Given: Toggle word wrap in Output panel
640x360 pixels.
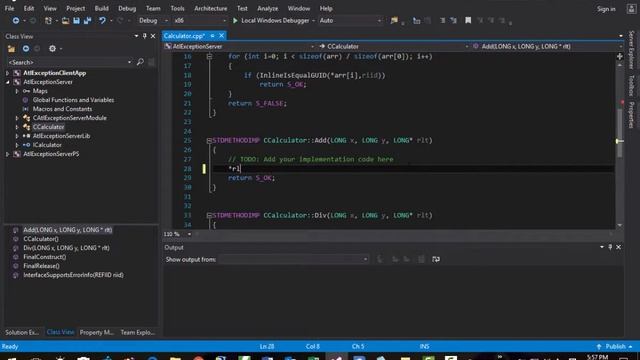Looking at the screenshot, I should [436, 259].
